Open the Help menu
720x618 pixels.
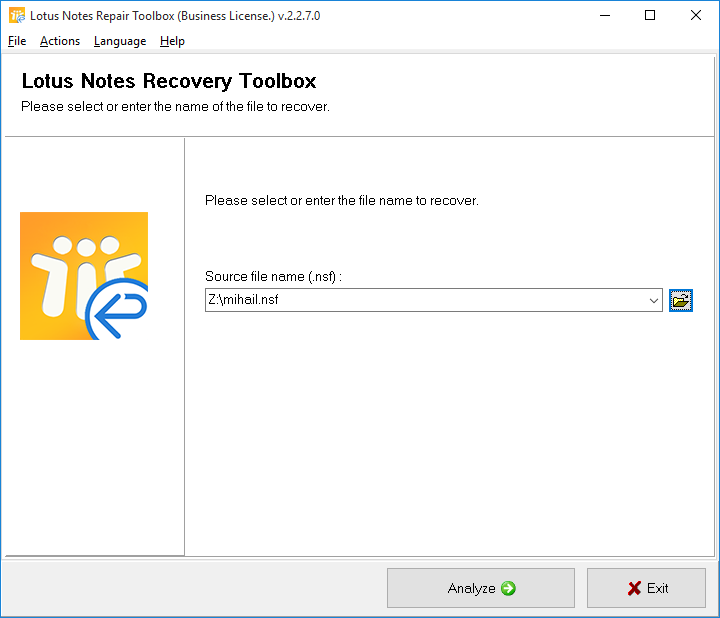(172, 41)
